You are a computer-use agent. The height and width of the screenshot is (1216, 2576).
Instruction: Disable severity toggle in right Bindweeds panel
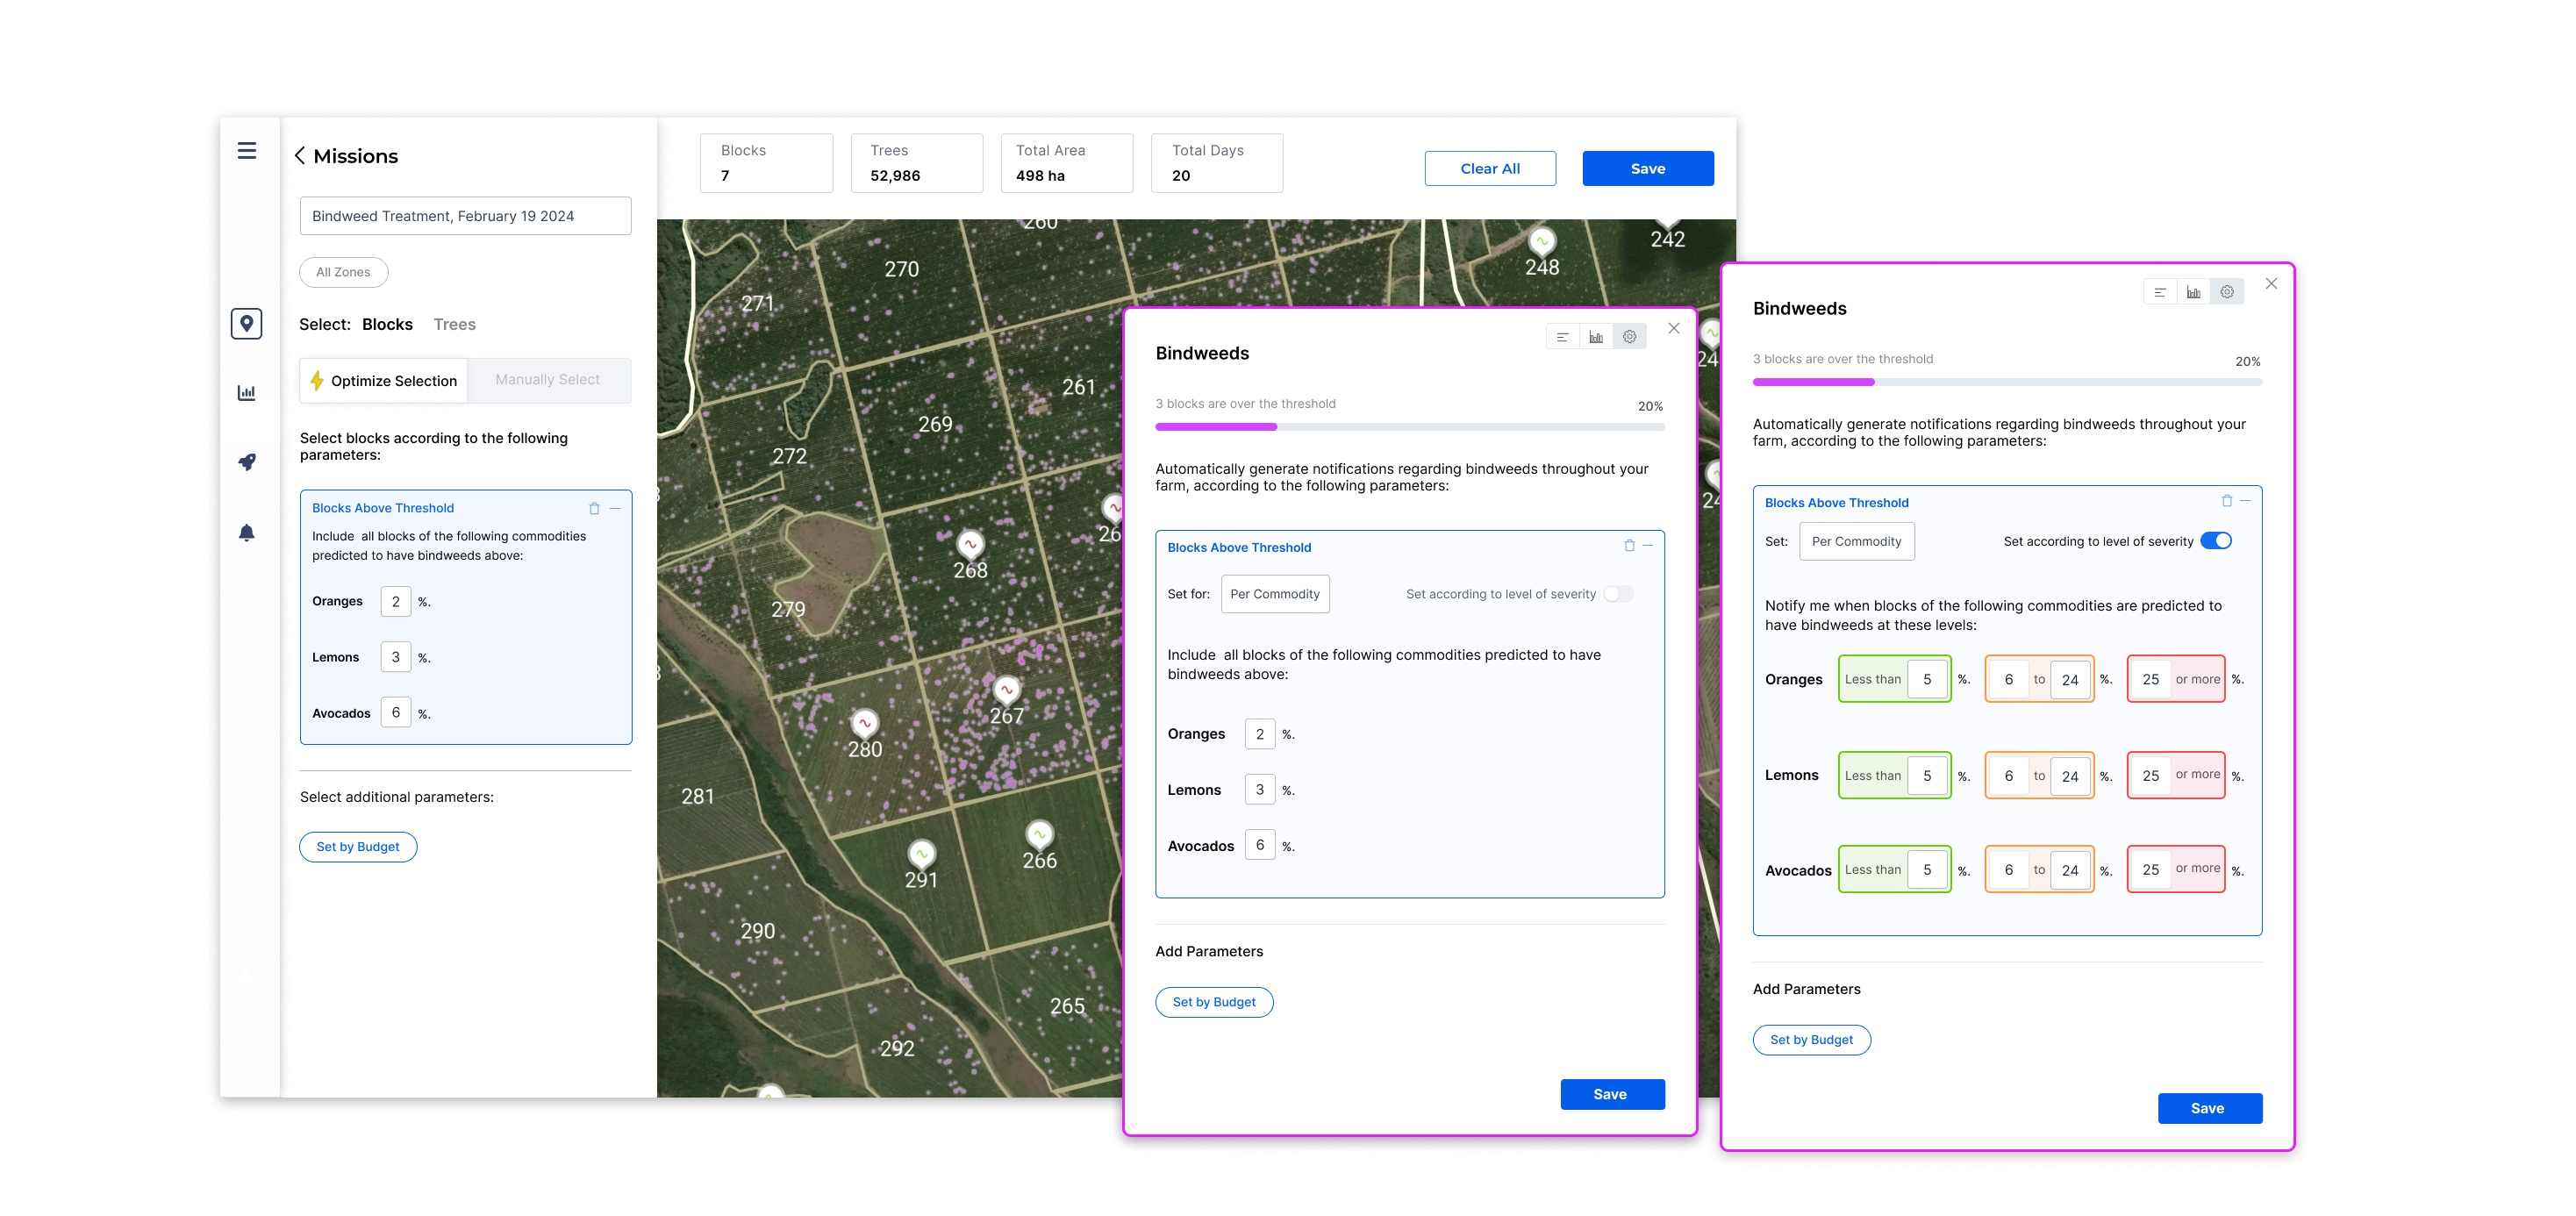click(x=2215, y=541)
